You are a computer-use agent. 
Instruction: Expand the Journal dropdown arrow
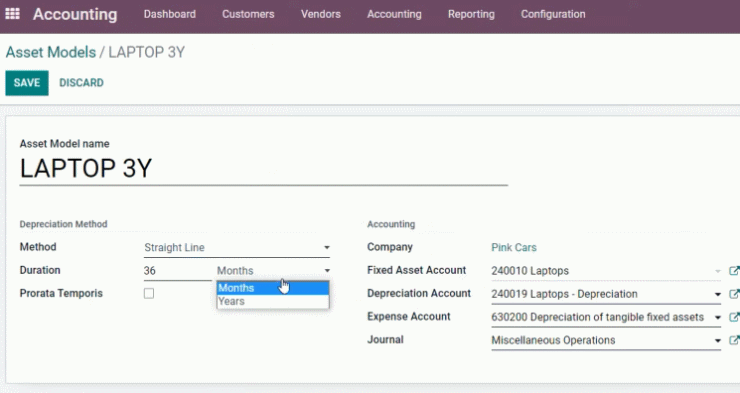coord(717,341)
